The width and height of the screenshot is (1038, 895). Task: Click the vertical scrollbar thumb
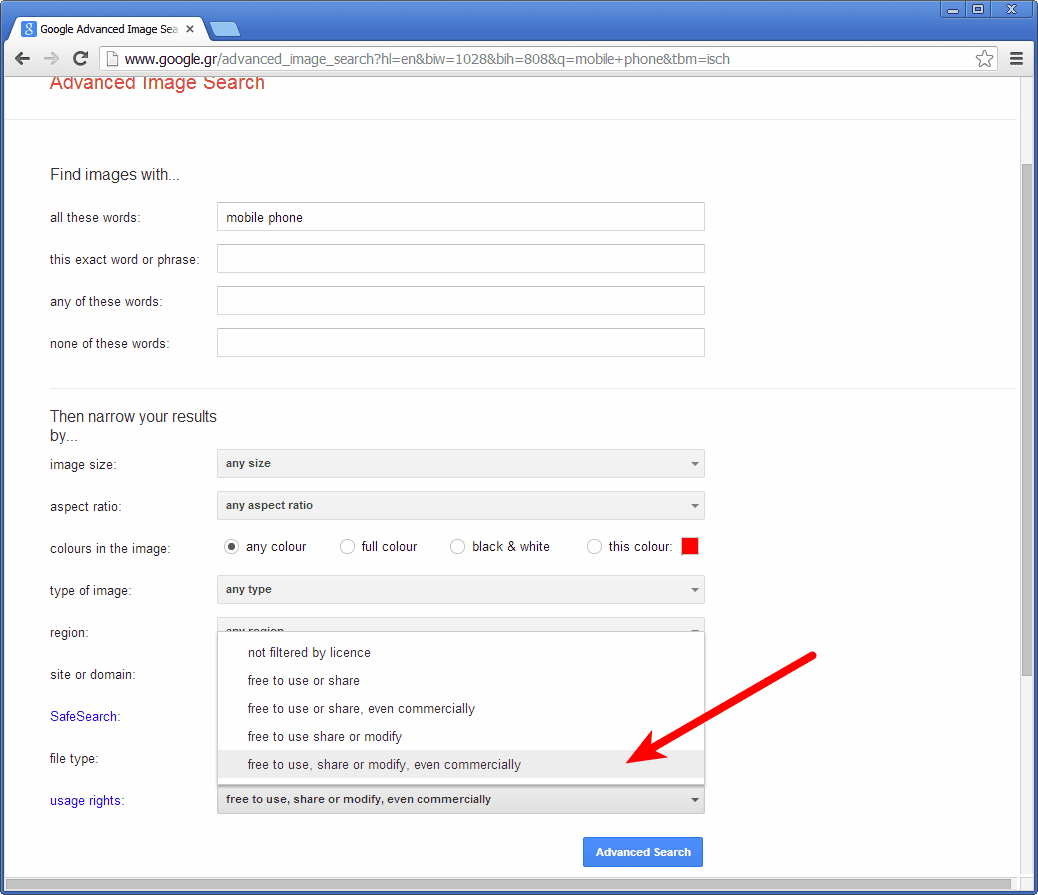point(1027,420)
